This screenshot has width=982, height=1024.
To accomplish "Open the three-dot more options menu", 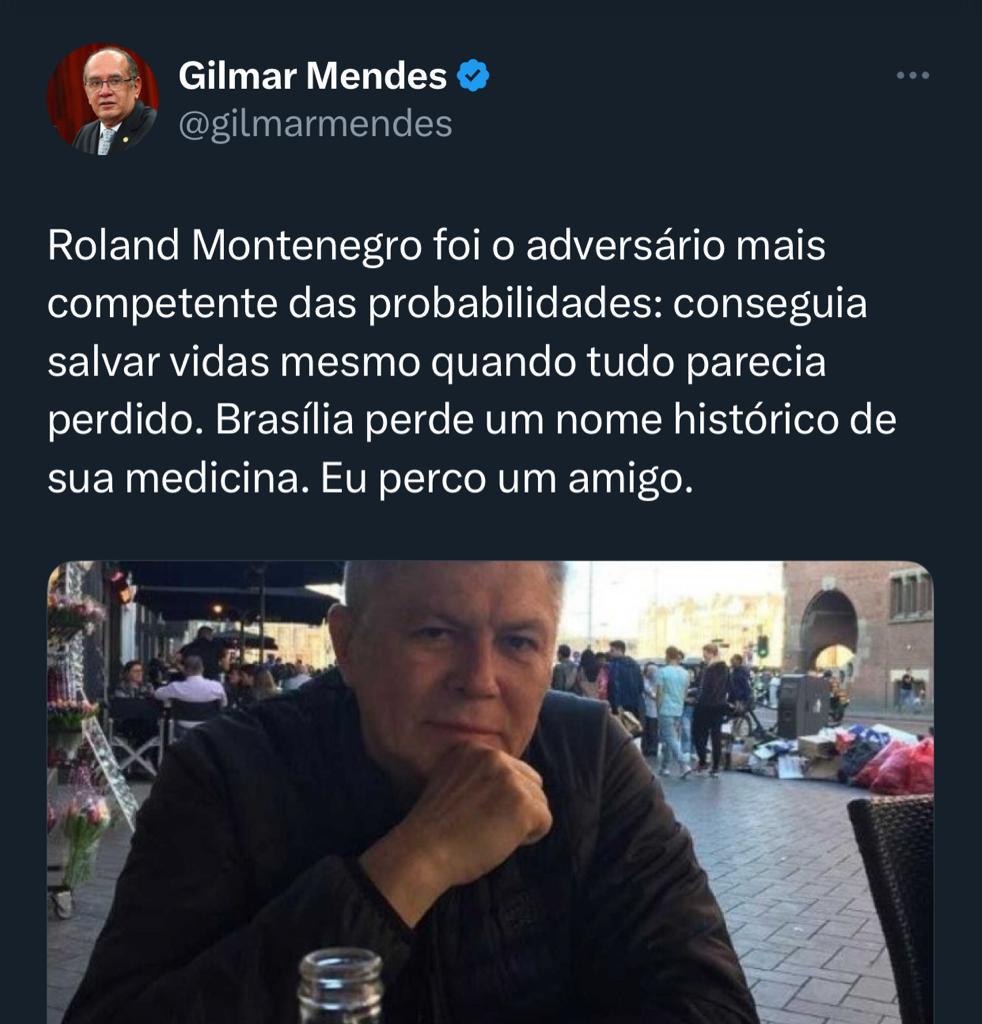I will [x=913, y=76].
